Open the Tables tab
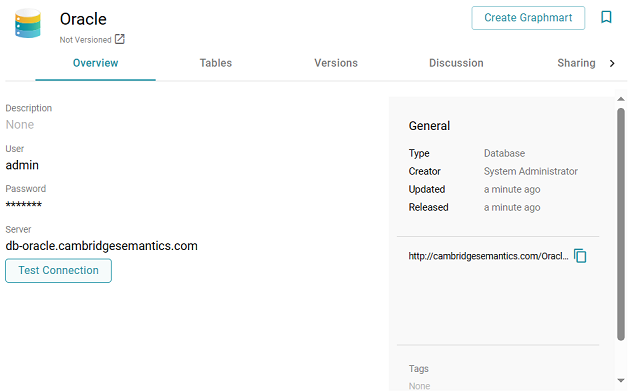The image size is (630, 392). click(x=216, y=63)
